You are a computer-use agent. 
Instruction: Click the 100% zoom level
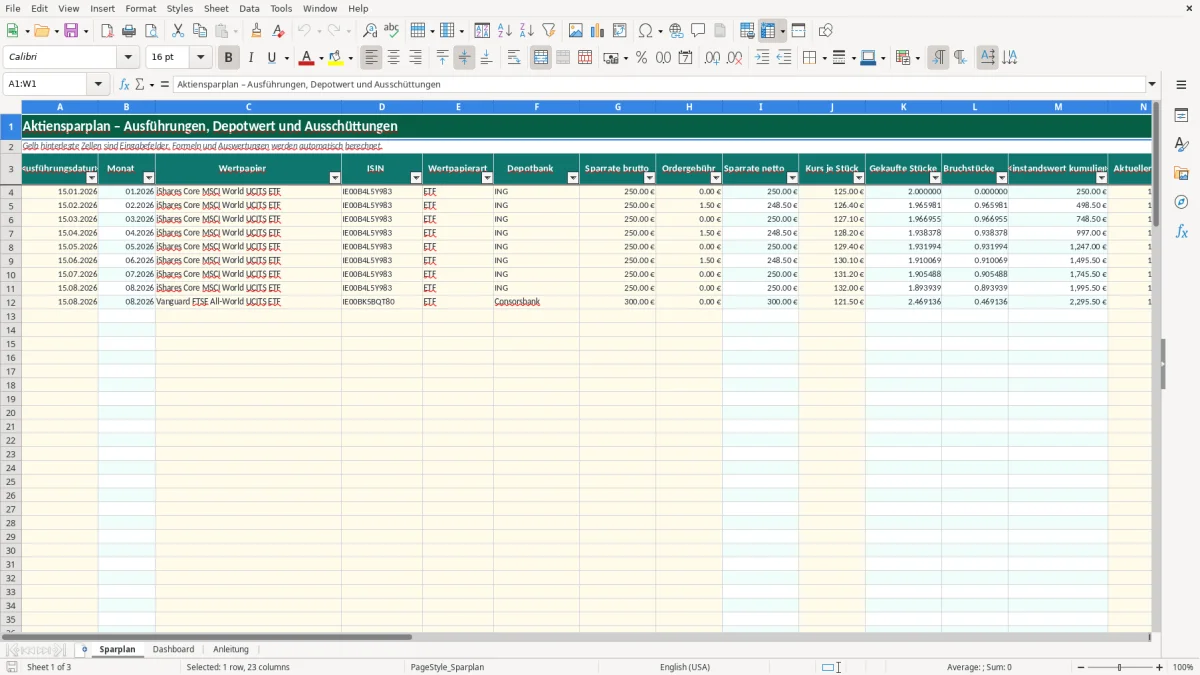click(1183, 667)
